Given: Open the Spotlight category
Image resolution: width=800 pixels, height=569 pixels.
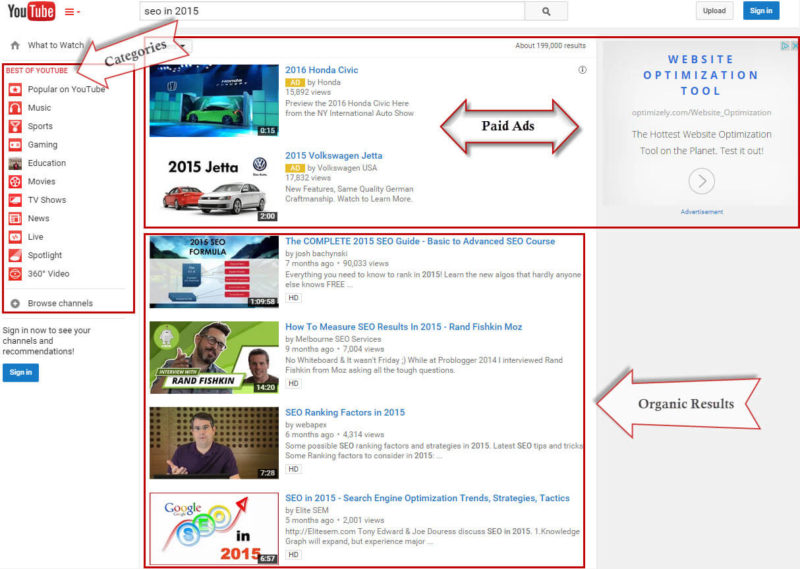Looking at the screenshot, I should tap(45, 255).
